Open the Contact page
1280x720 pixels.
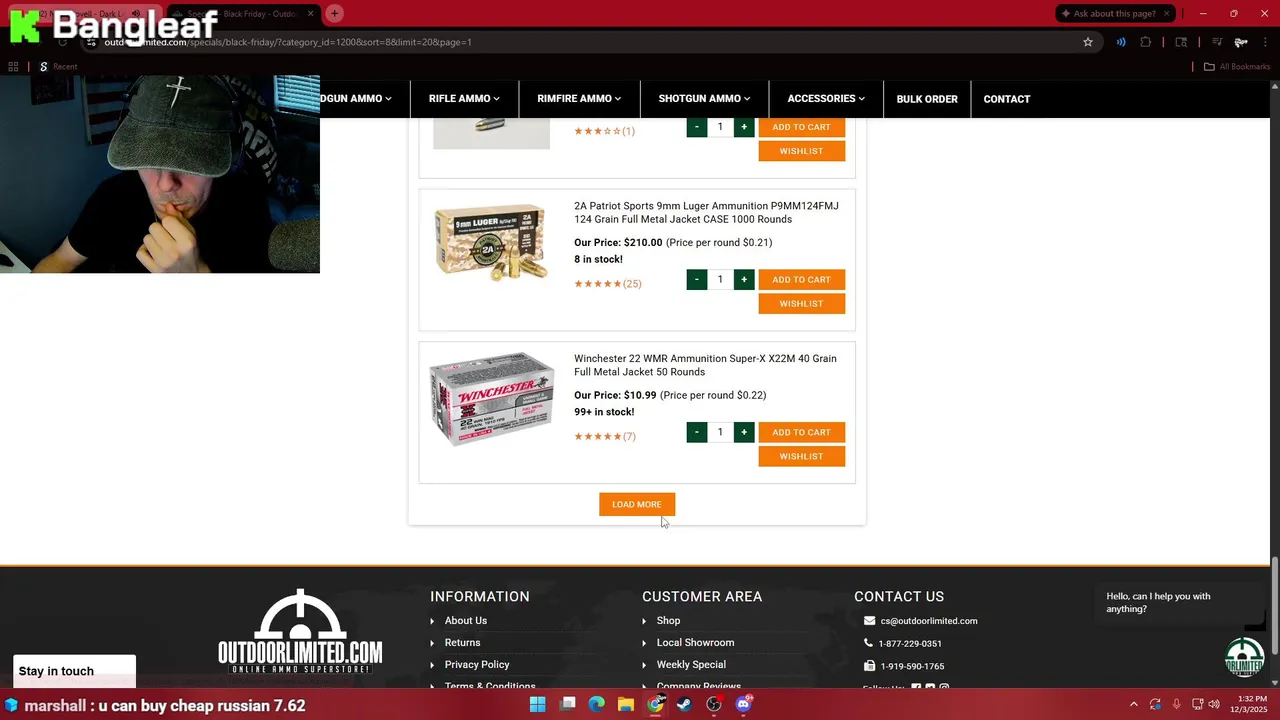(x=1007, y=99)
